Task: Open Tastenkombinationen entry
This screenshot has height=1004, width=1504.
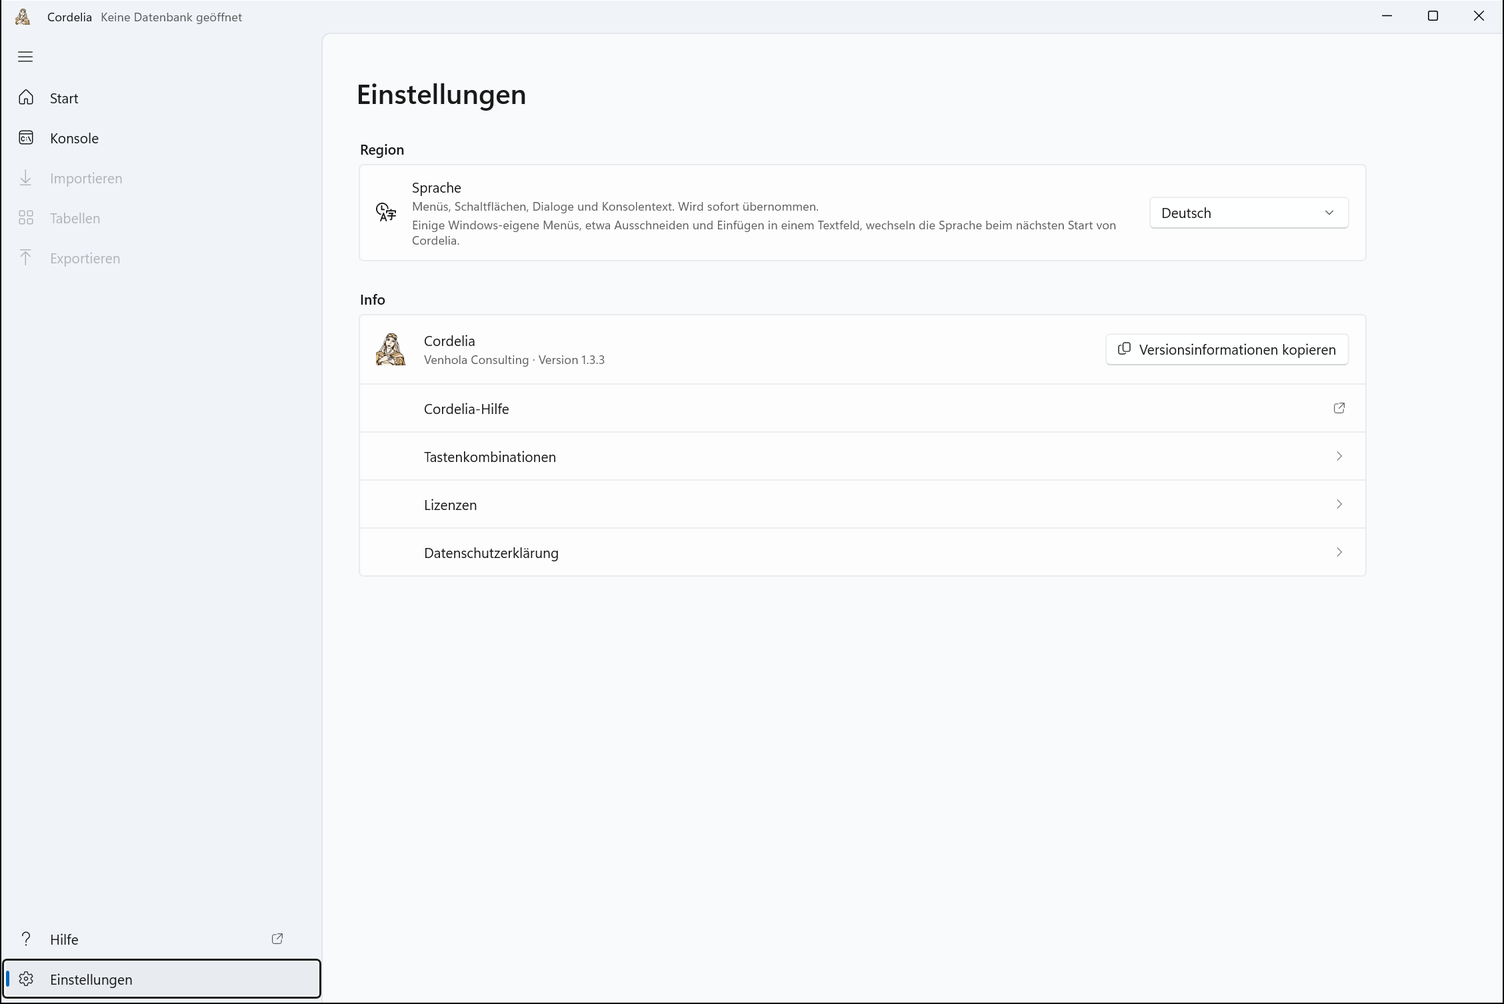Action: click(x=862, y=456)
